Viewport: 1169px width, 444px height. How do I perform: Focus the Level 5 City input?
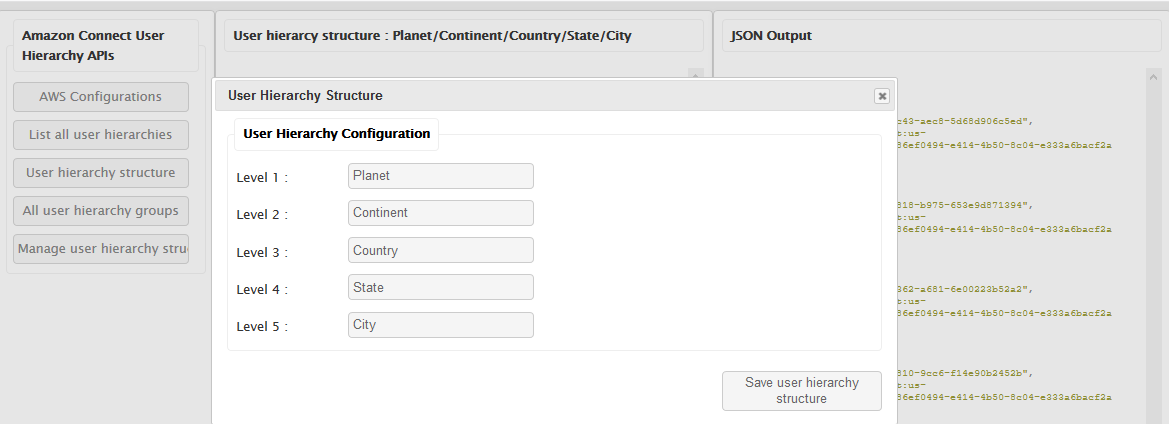(x=440, y=325)
